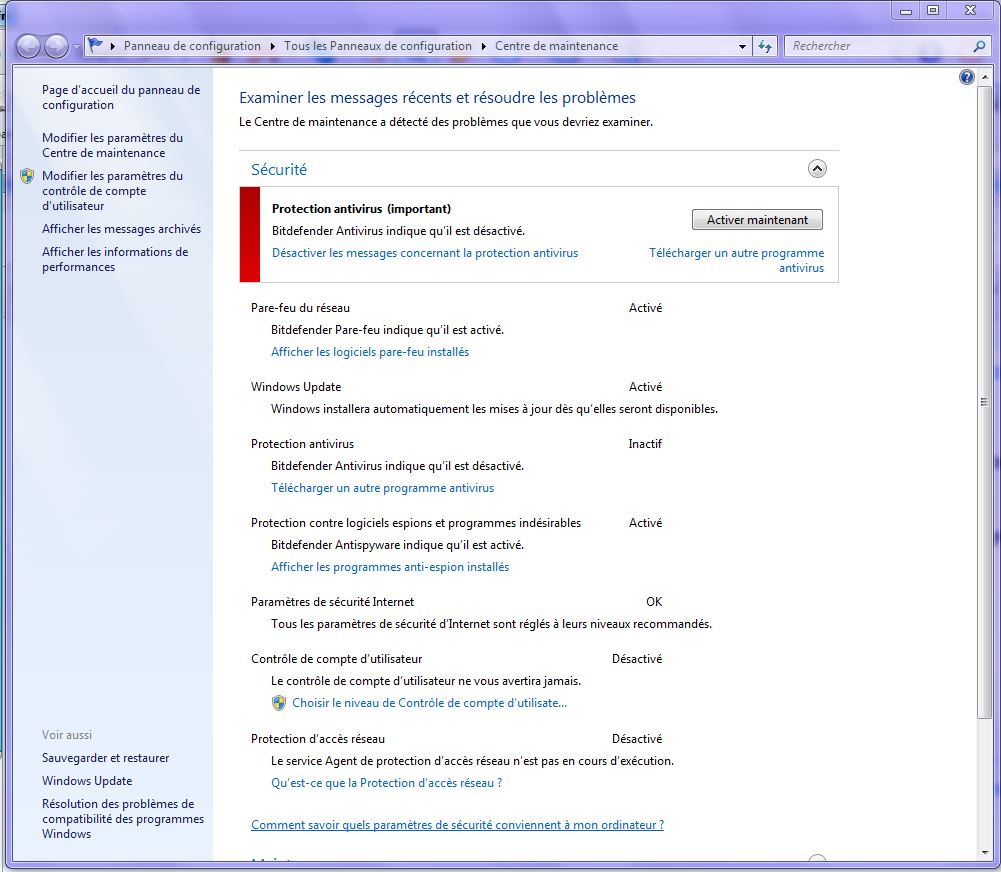The width and height of the screenshot is (1001, 872).
Task: Click the refresh button in address bar
Action: [x=765, y=46]
